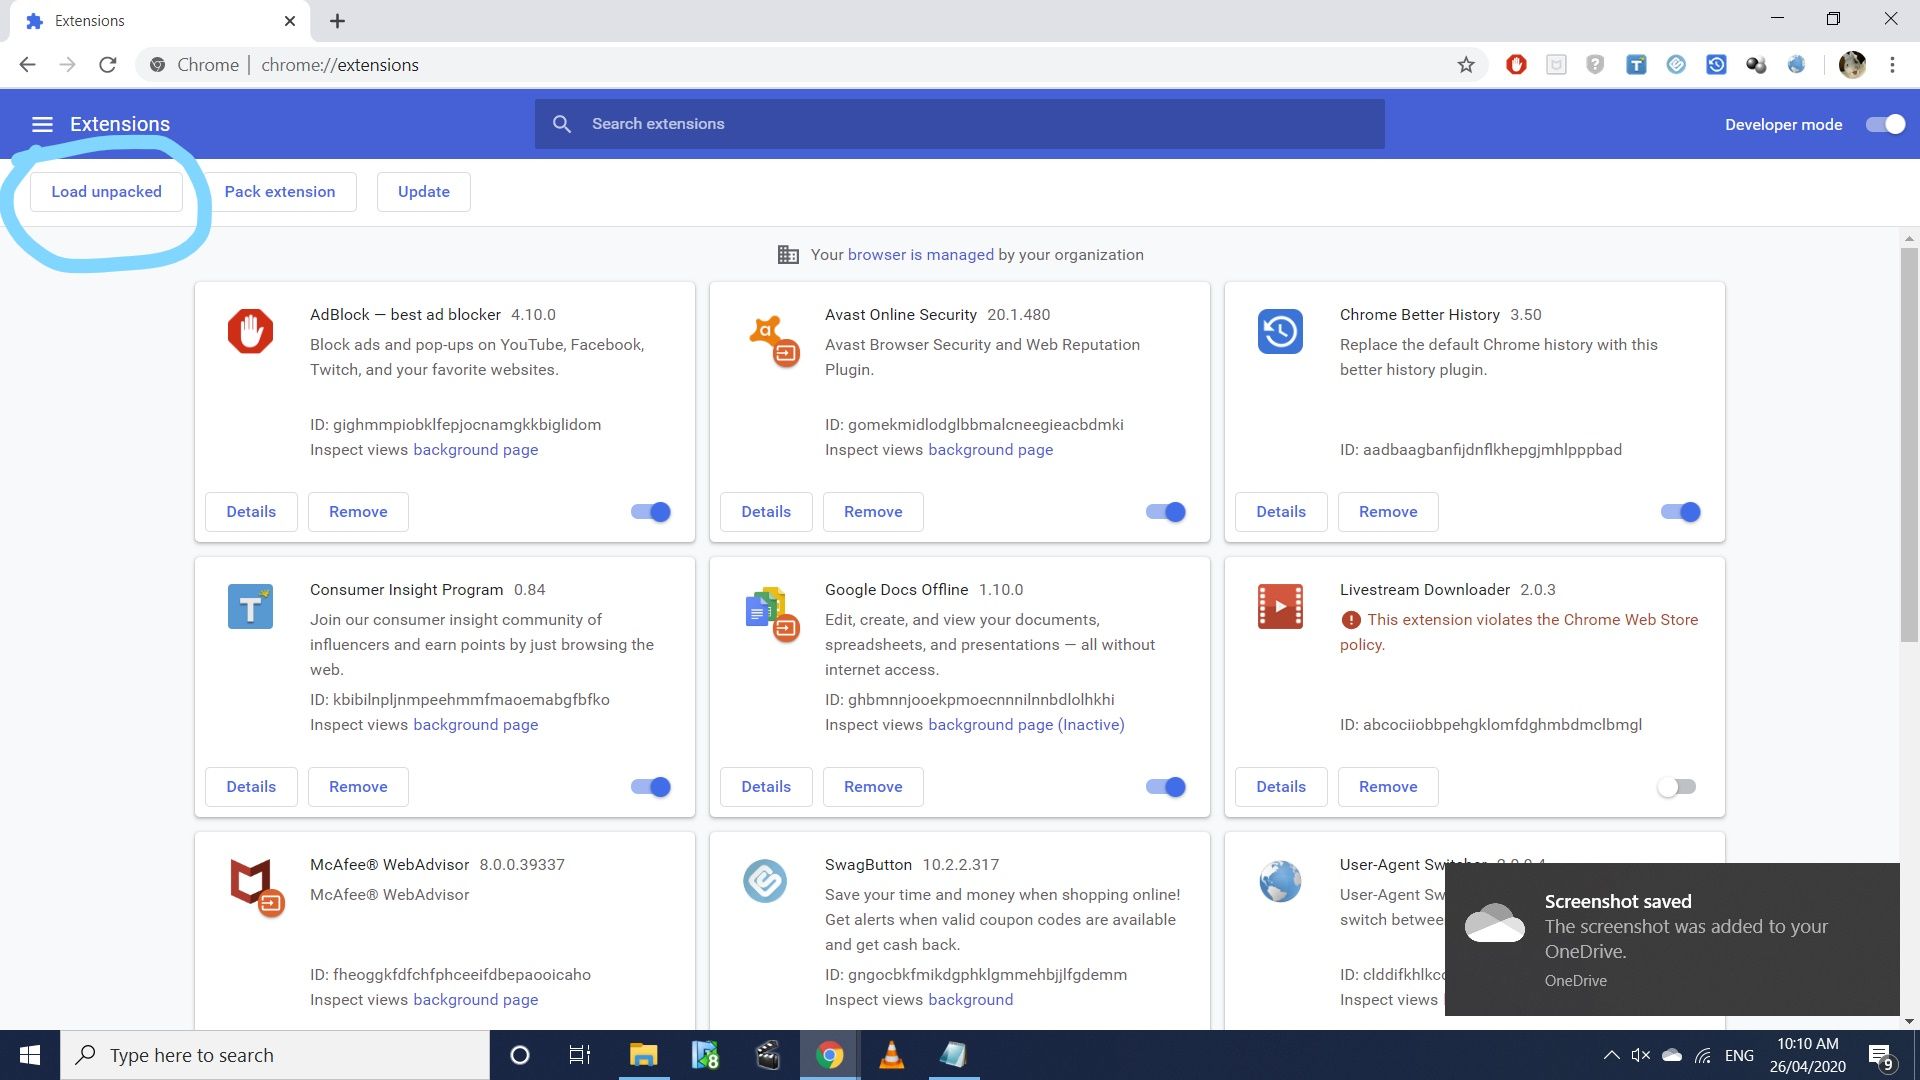Show hidden system tray icons chevron
Image resolution: width=1920 pixels, height=1080 pixels.
click(x=1611, y=1055)
